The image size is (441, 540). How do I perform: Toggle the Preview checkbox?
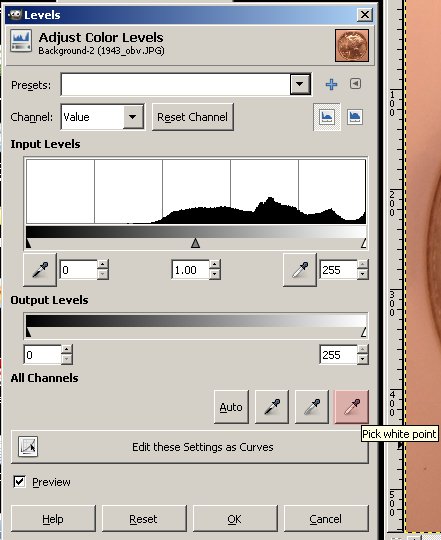(x=20, y=481)
